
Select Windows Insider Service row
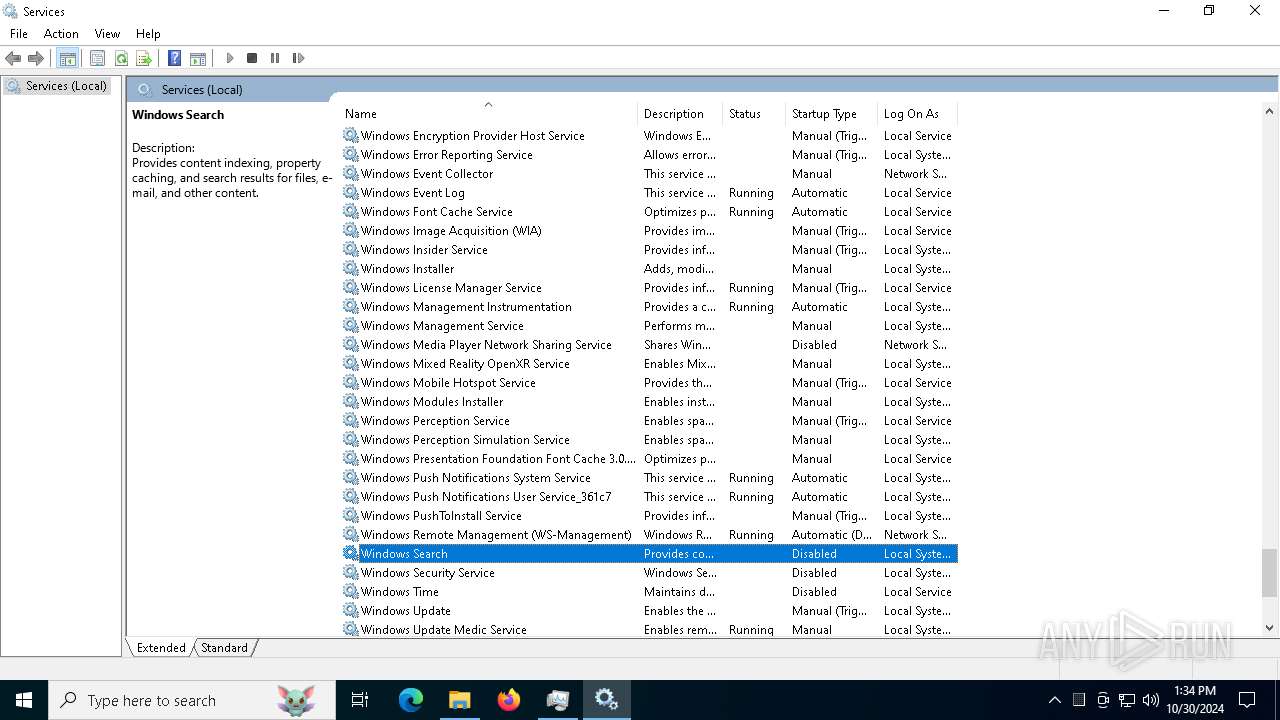point(649,250)
